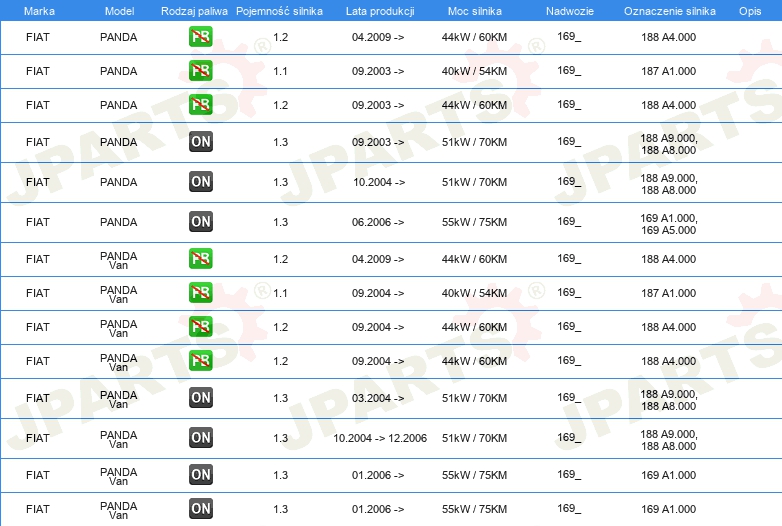Image resolution: width=782 pixels, height=526 pixels.
Task: Click the ON diesel icon for PANDA Van 10.2004 -> 12.2006
Action: coord(200,437)
